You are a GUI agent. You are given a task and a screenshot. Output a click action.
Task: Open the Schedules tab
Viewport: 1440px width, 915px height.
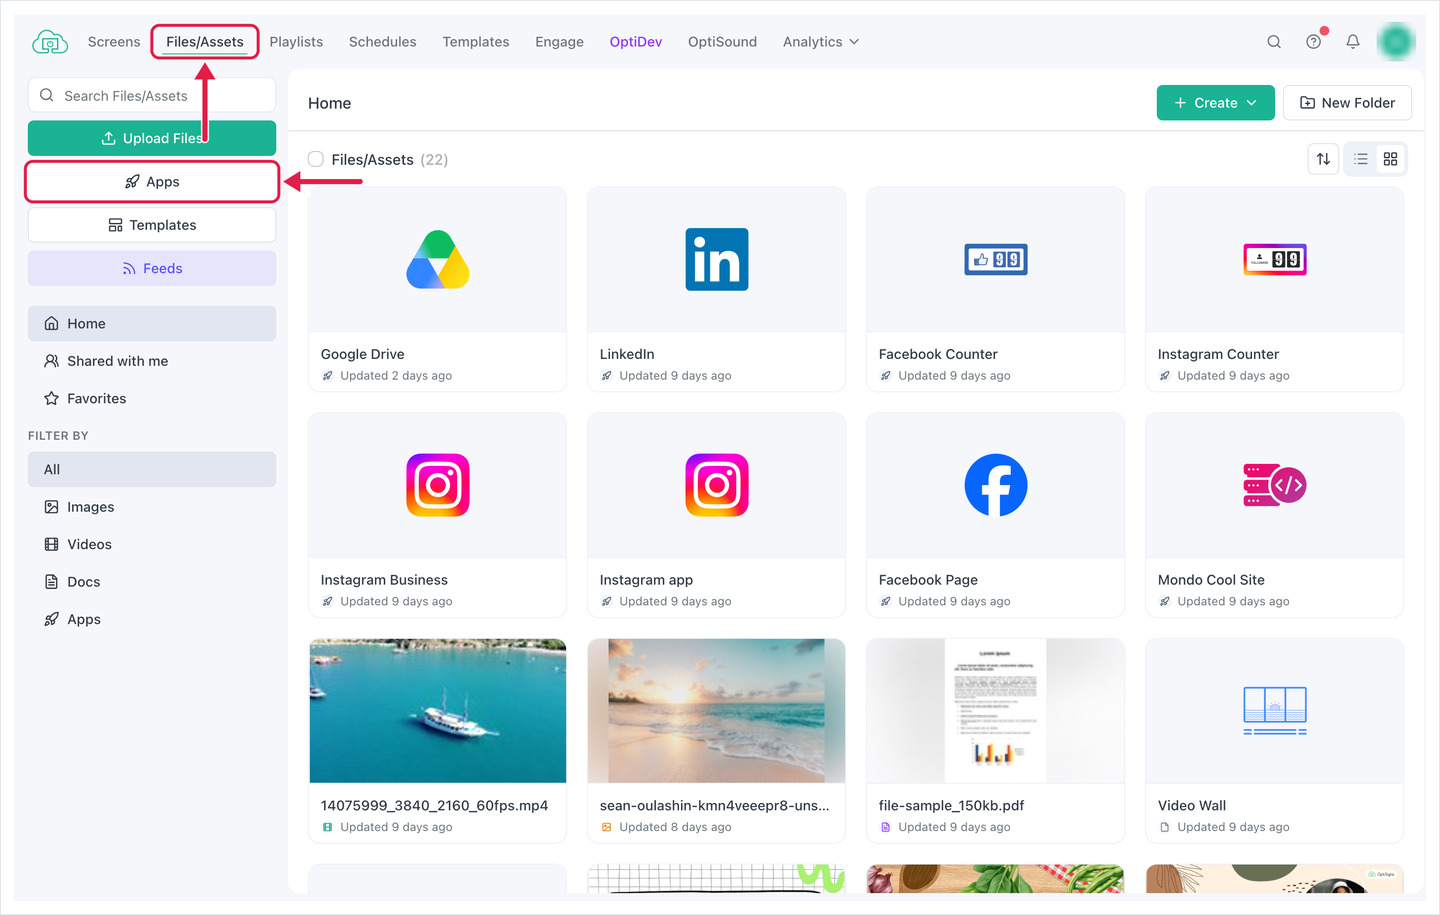(x=383, y=42)
